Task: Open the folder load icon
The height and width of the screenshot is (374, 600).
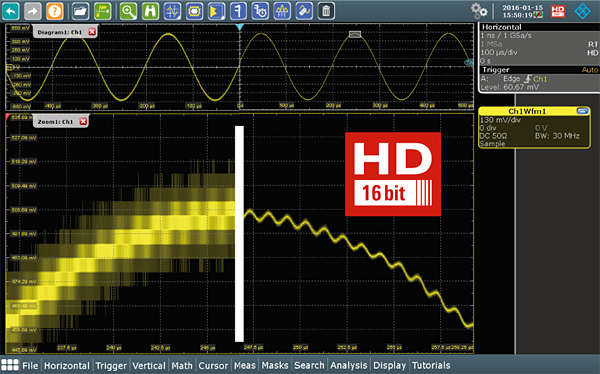Action: (80, 11)
